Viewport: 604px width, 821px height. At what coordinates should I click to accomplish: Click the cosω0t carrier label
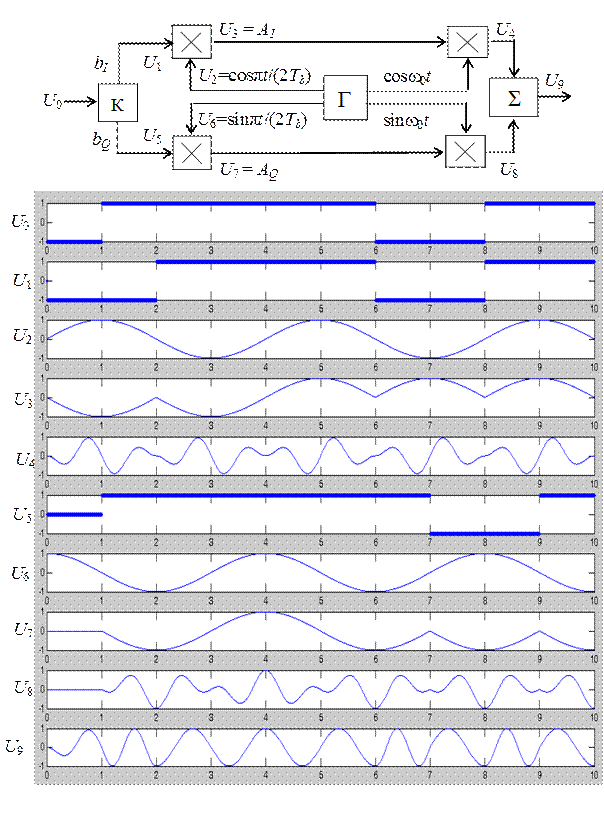[x=407, y=77]
